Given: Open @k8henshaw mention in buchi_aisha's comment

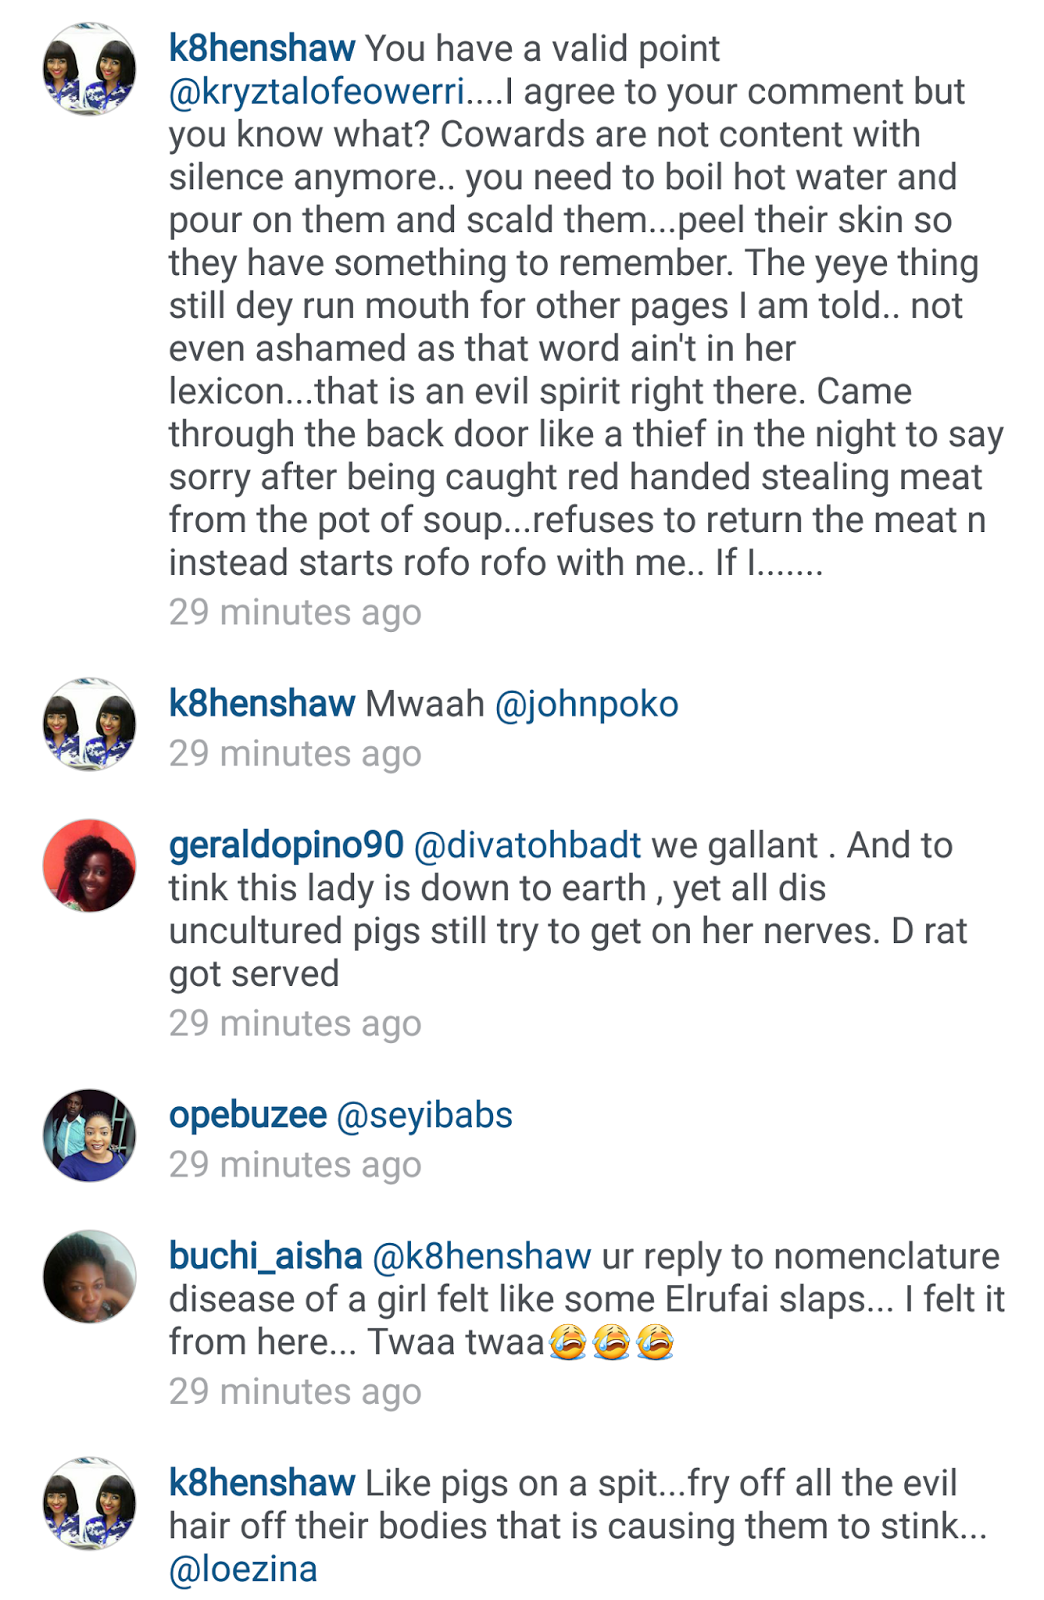Looking at the screenshot, I should 482,1256.
